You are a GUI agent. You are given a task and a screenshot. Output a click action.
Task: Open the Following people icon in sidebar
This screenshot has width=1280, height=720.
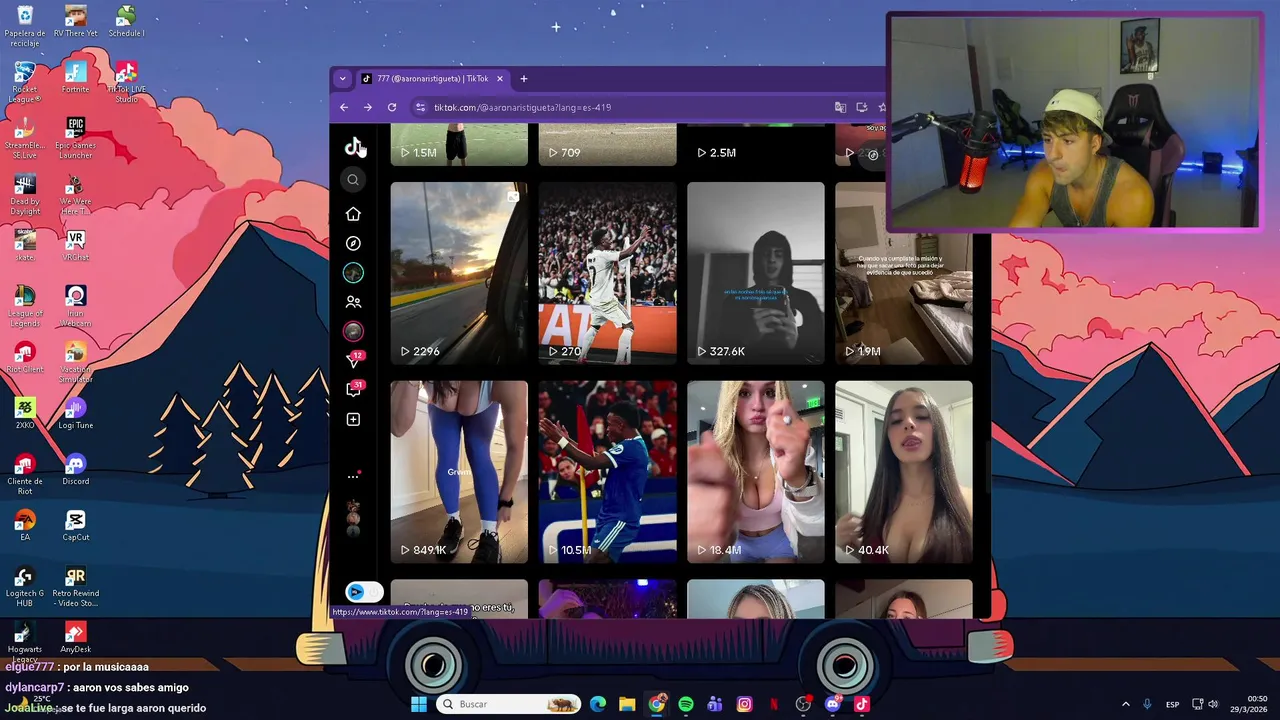(353, 302)
